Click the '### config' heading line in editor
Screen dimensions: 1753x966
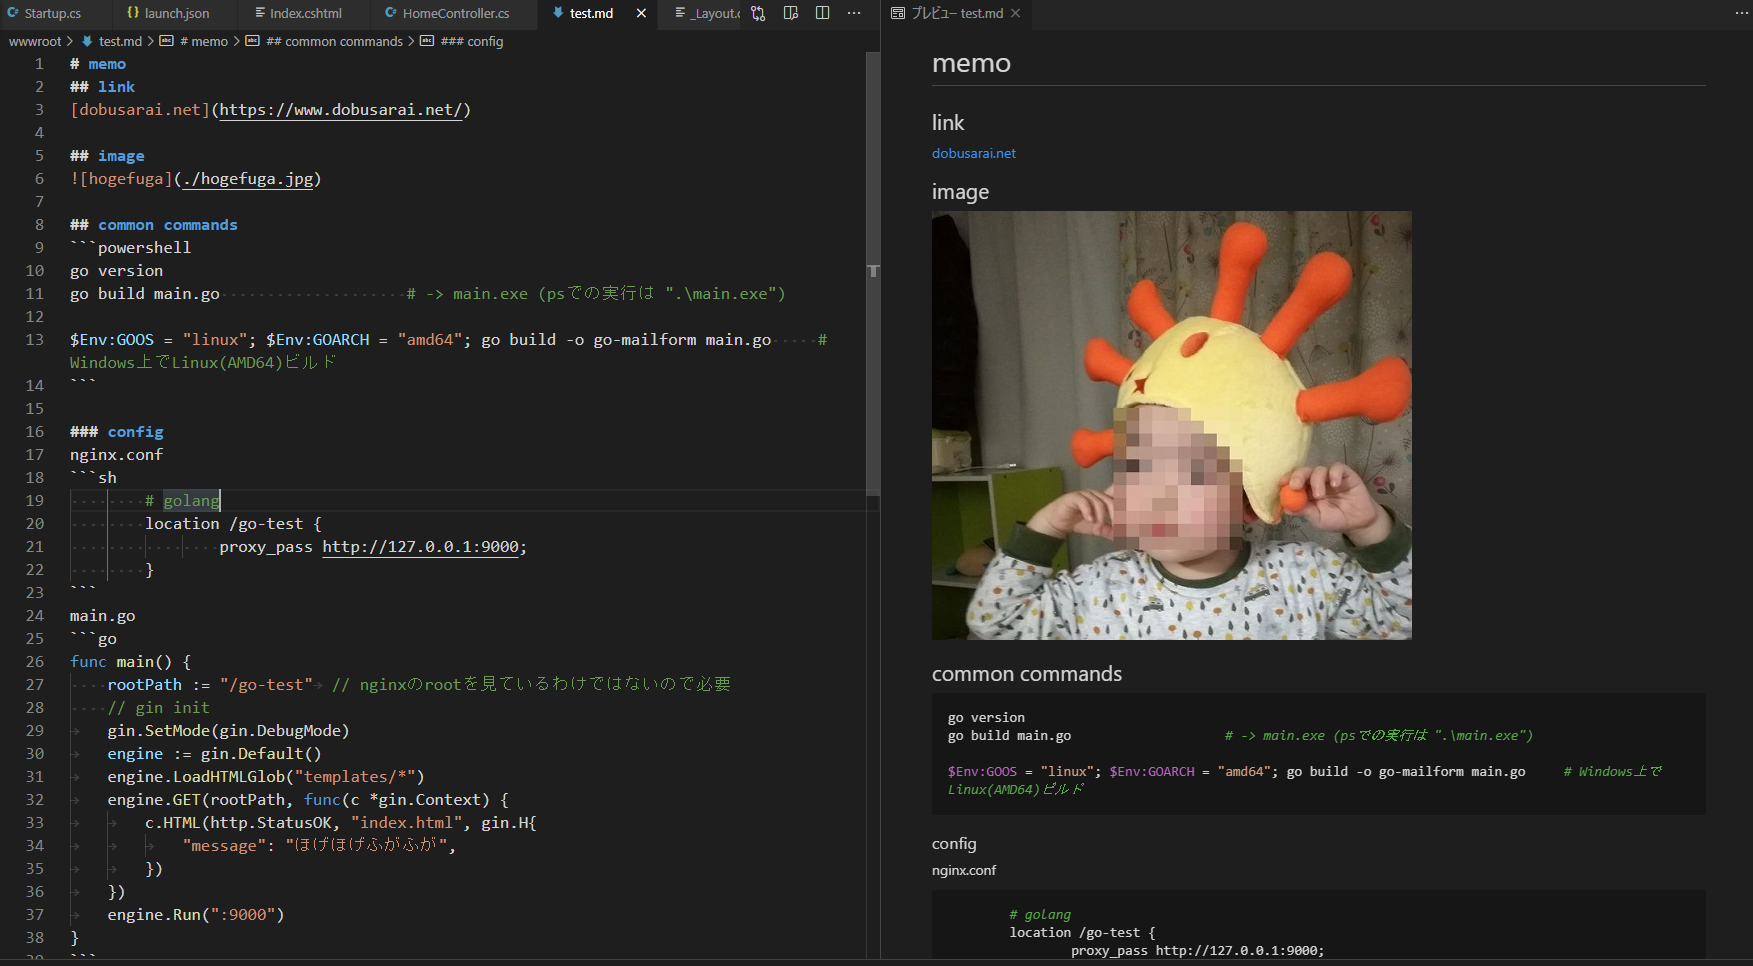pyautogui.click(x=116, y=432)
